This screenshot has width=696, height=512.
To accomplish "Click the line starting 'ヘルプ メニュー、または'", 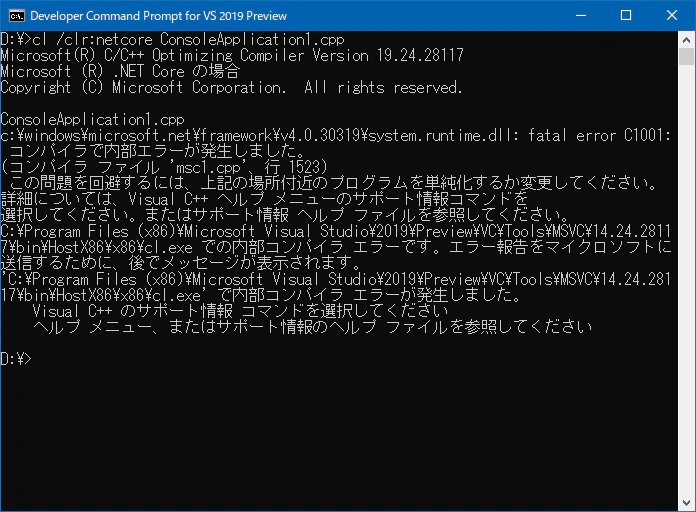I will pyautogui.click(x=312, y=327).
